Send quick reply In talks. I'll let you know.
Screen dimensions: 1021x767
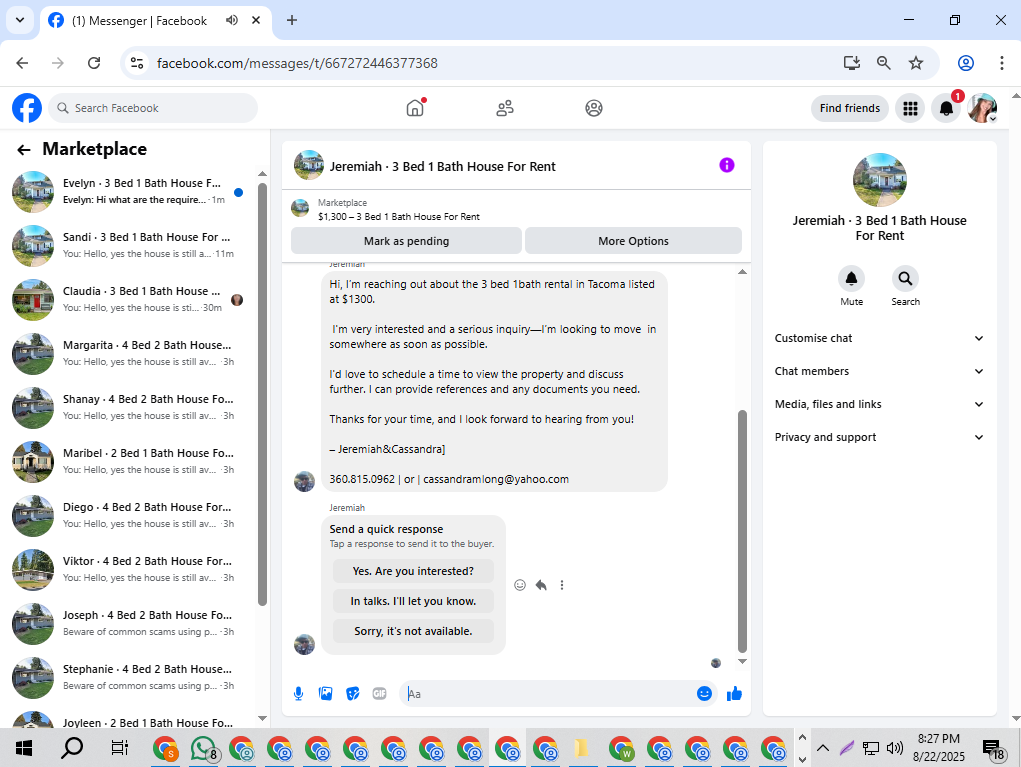coord(413,601)
